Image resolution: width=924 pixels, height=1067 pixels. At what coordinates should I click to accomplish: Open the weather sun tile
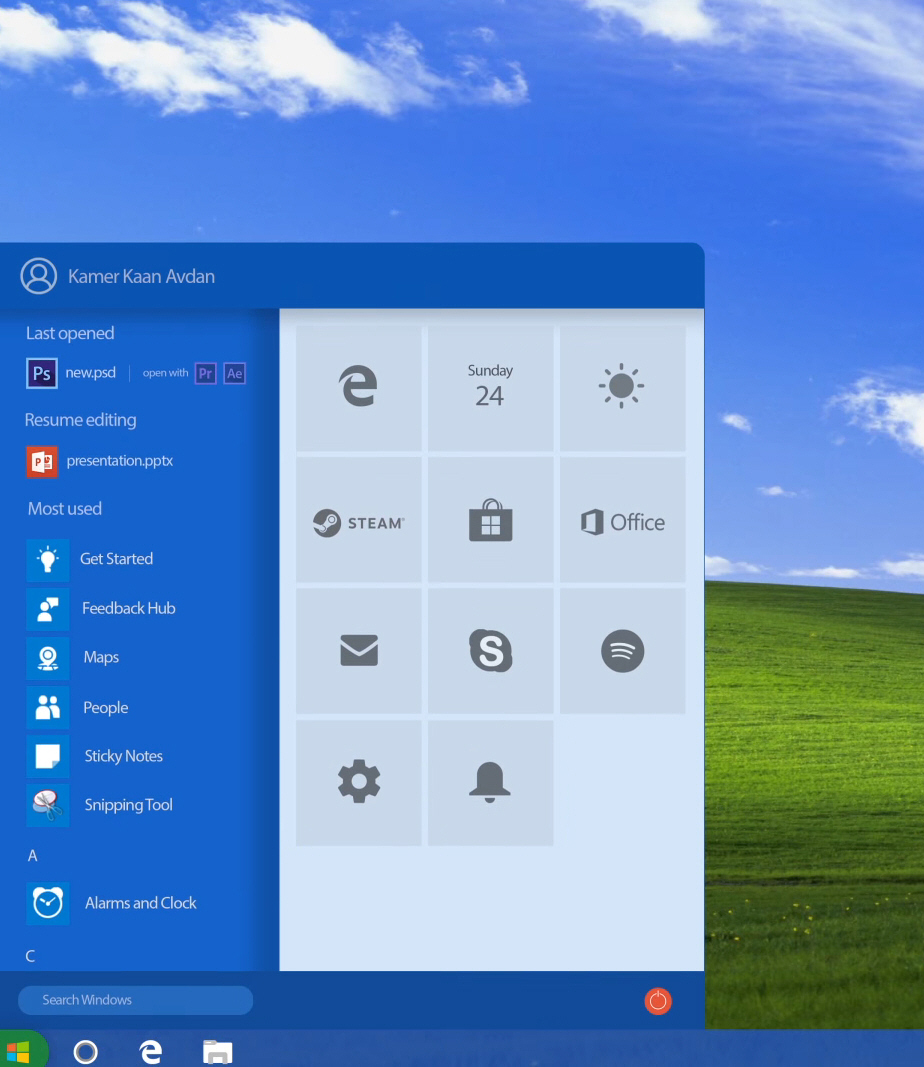[622, 387]
